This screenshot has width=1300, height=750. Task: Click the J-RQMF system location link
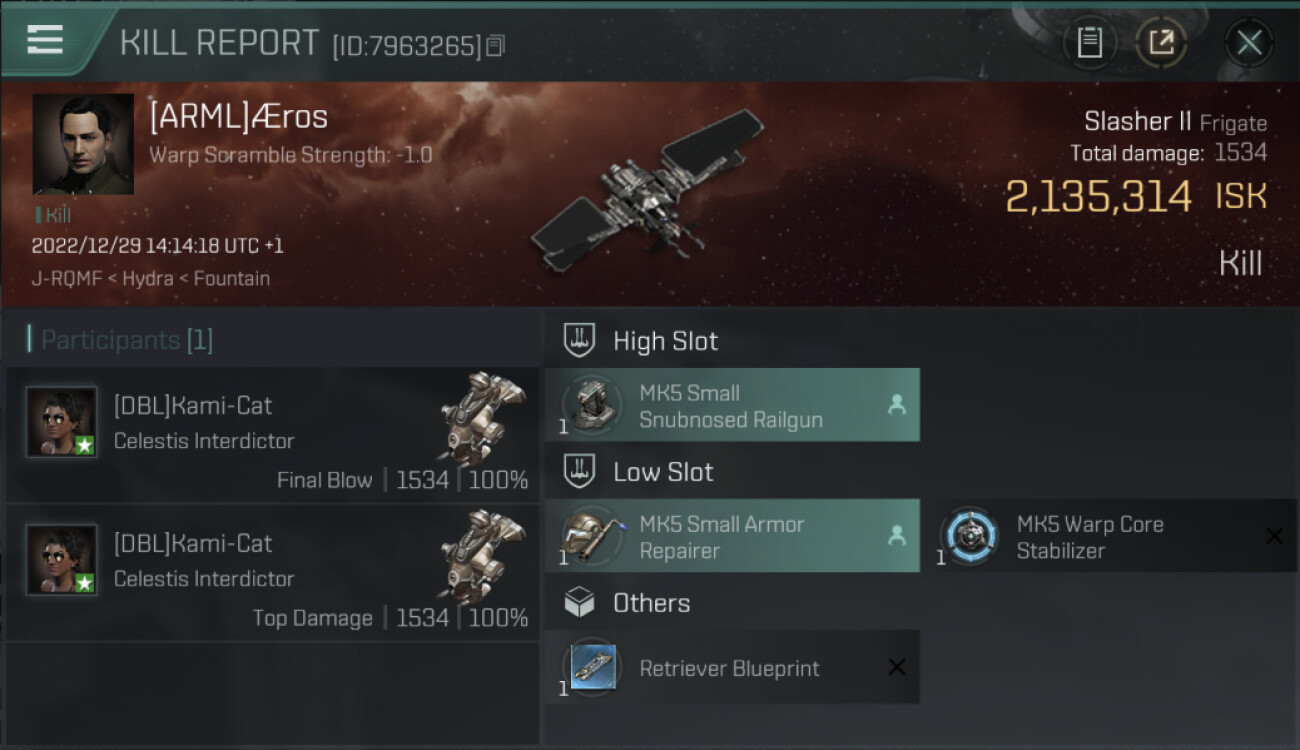tap(68, 278)
